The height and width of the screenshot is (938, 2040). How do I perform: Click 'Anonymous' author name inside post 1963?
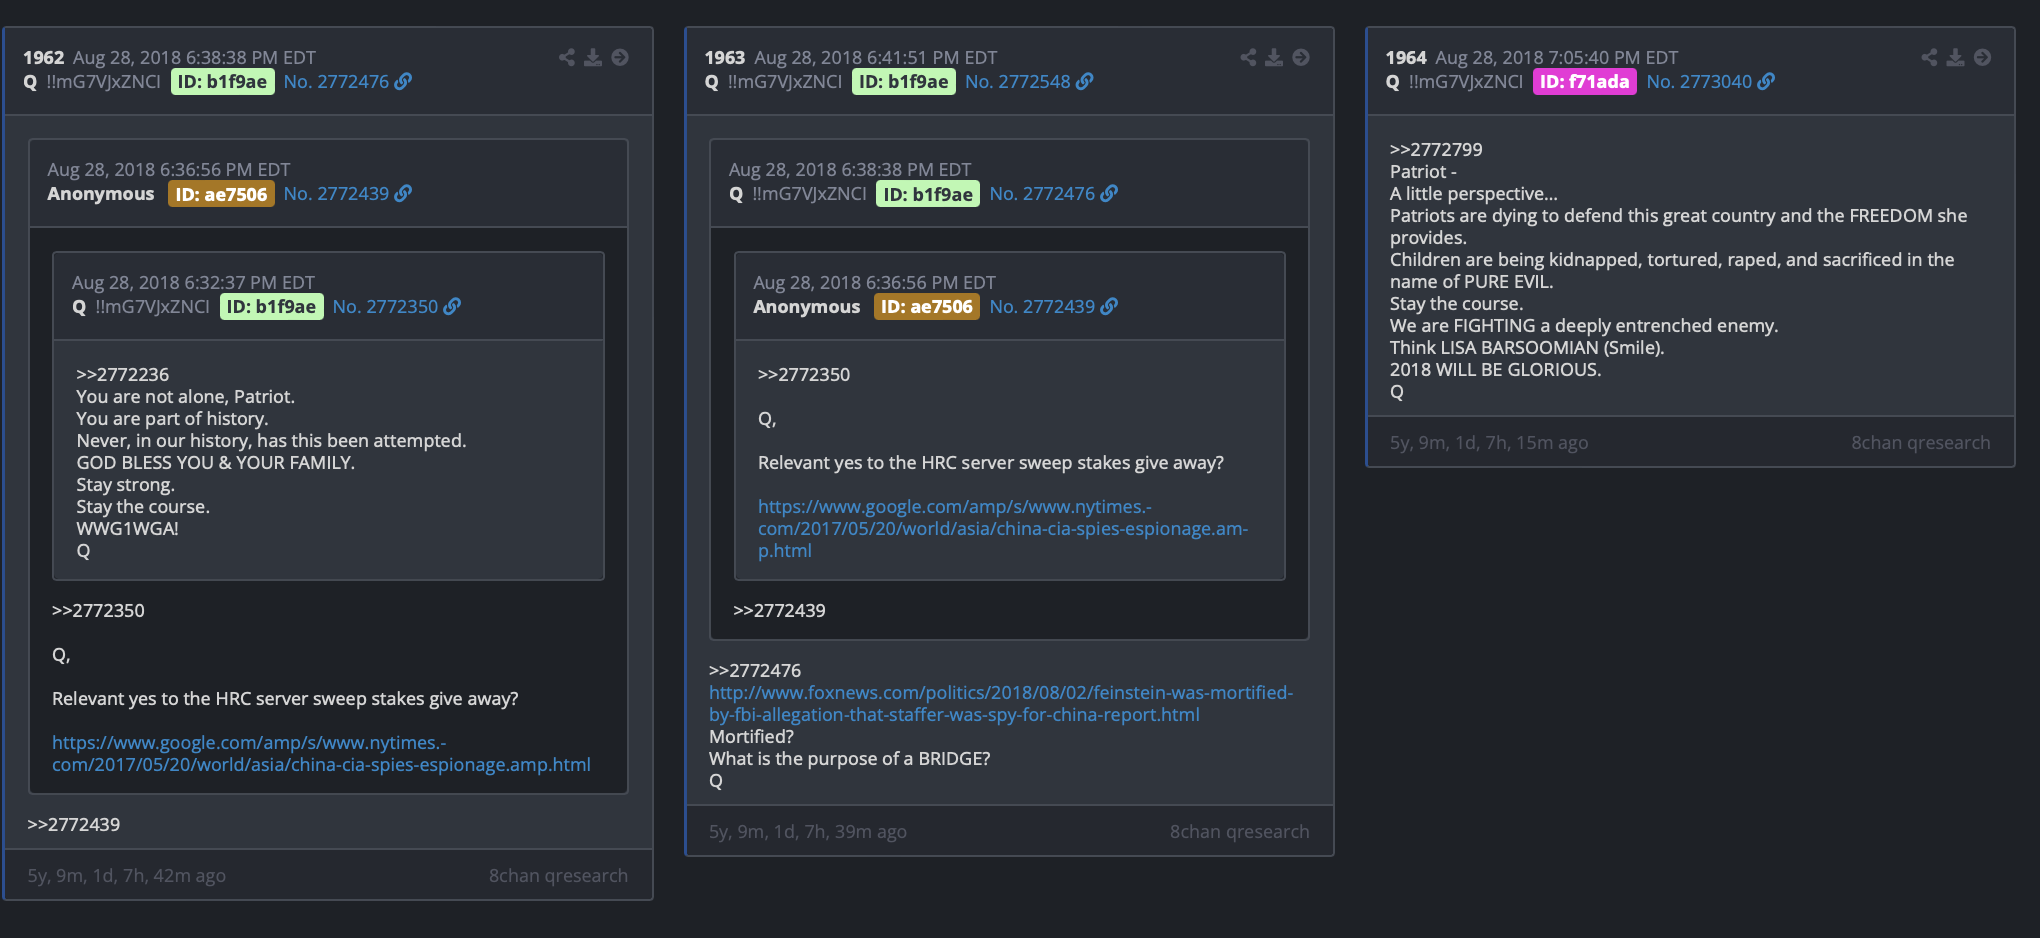pyautogui.click(x=806, y=306)
